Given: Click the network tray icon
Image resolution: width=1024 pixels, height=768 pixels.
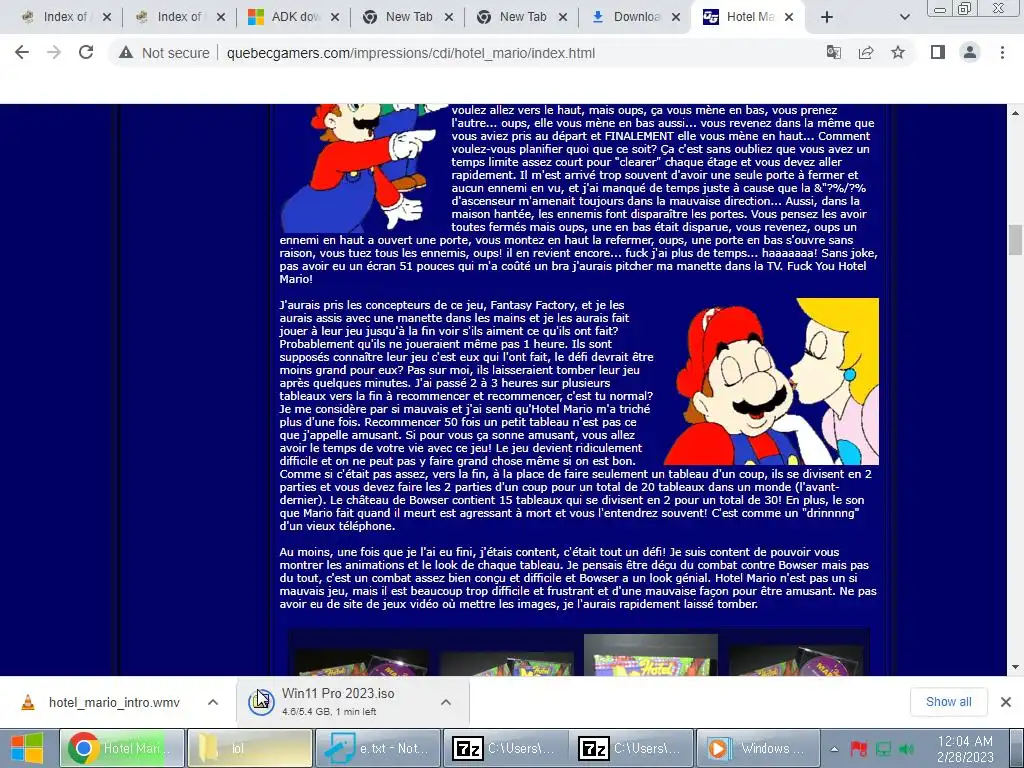Looking at the screenshot, I should point(883,748).
